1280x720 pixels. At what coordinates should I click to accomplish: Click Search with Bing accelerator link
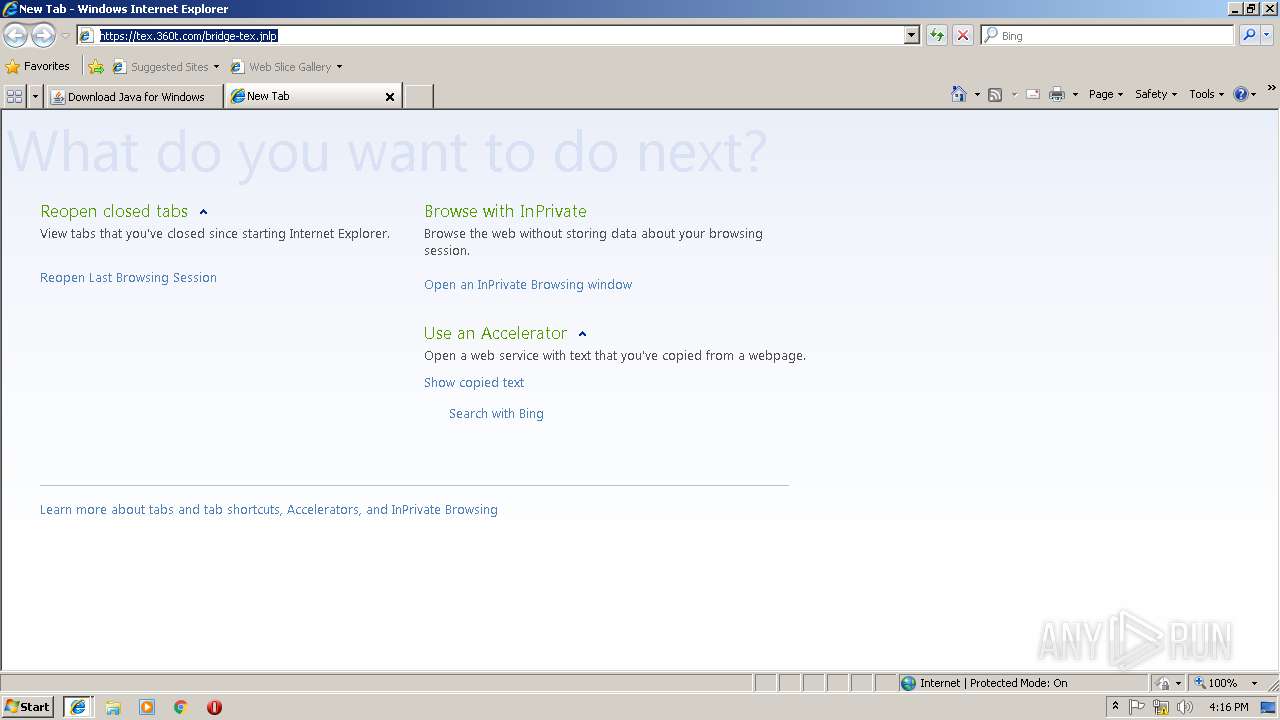coord(496,414)
